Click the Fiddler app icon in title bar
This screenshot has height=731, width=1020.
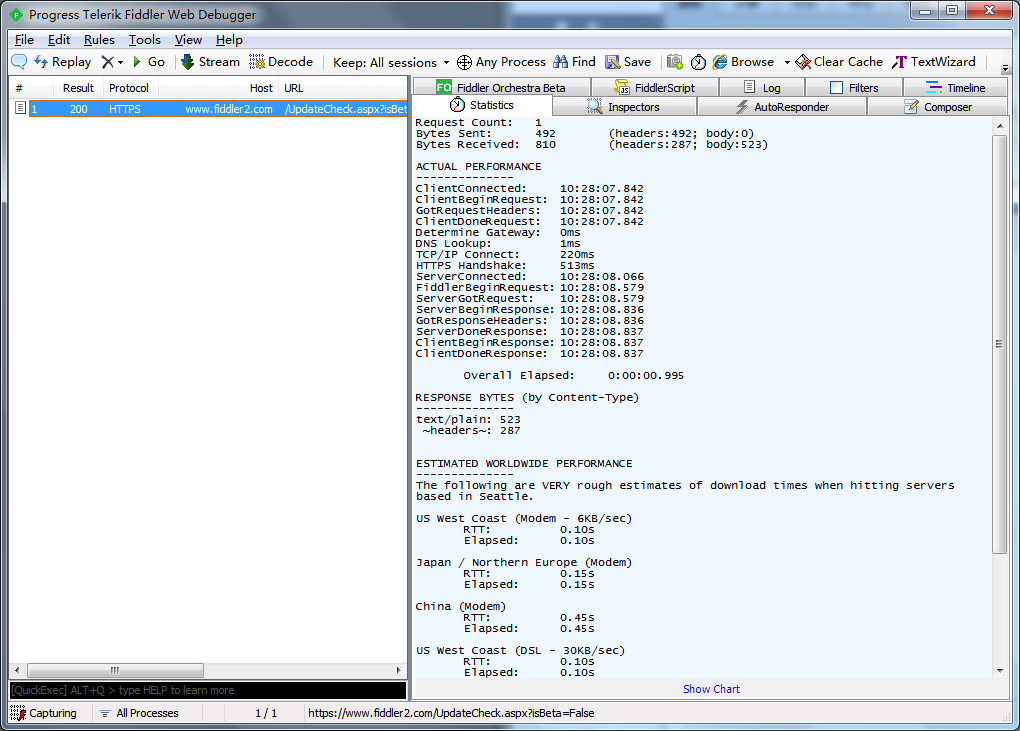pos(16,14)
